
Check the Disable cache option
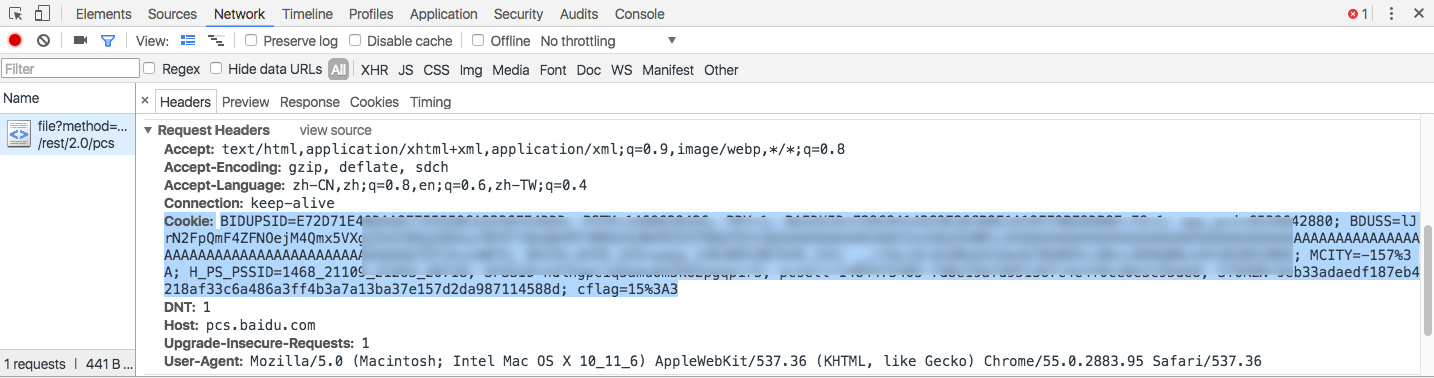(356, 41)
